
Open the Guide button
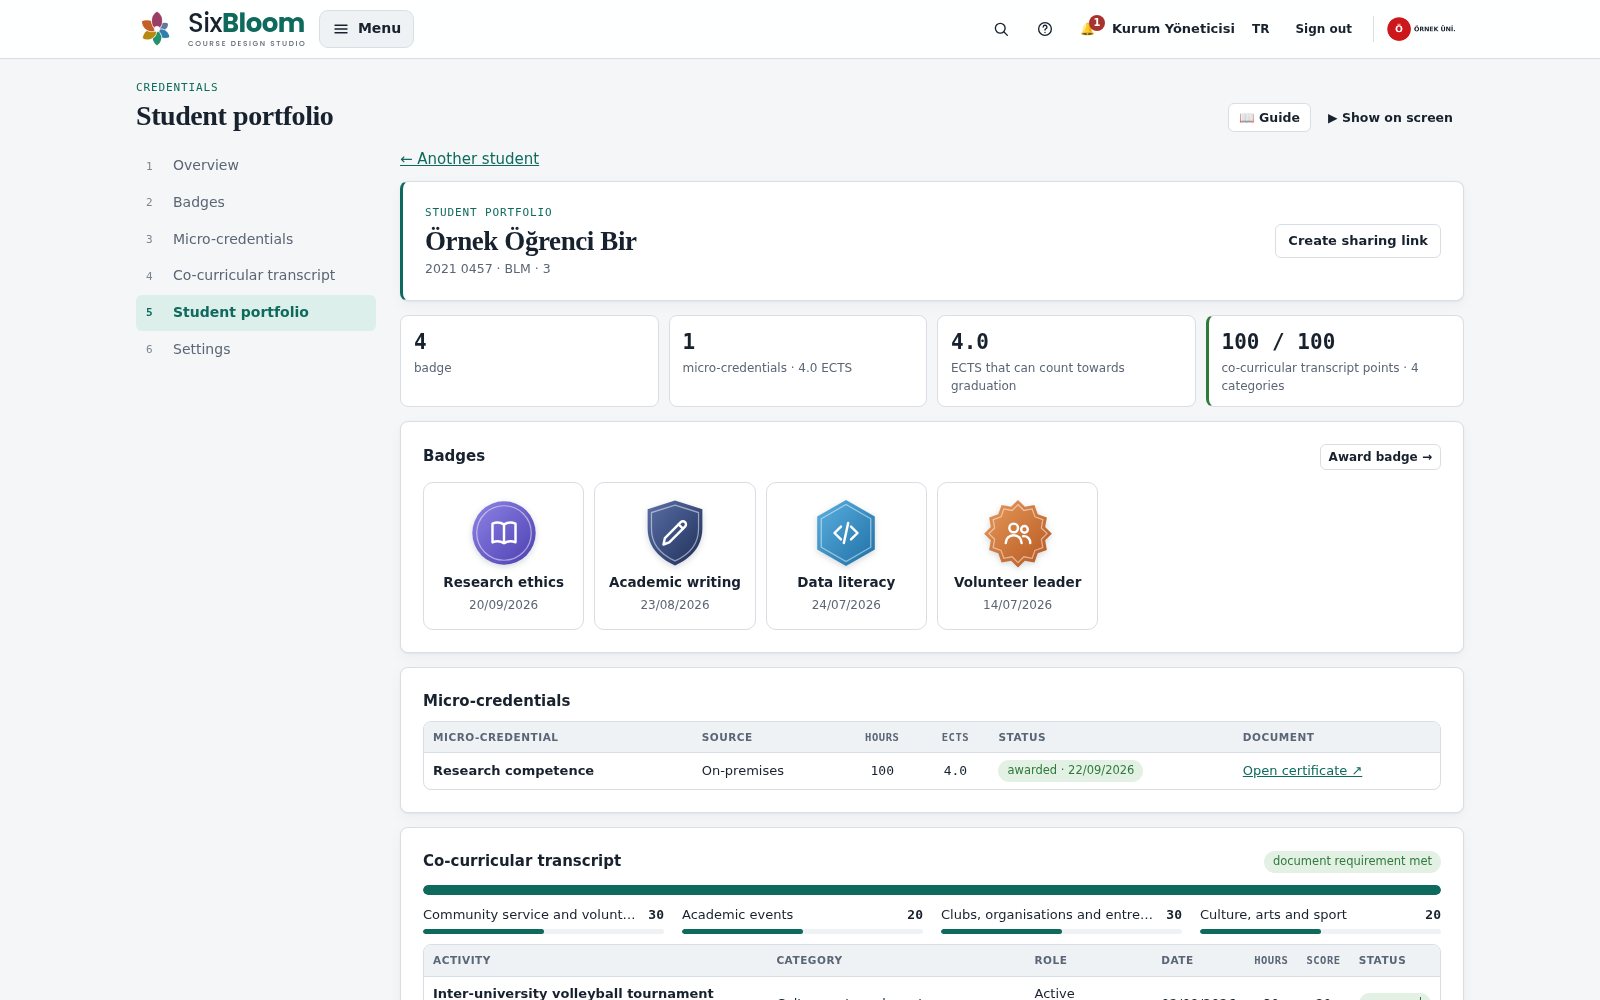[x=1269, y=117]
